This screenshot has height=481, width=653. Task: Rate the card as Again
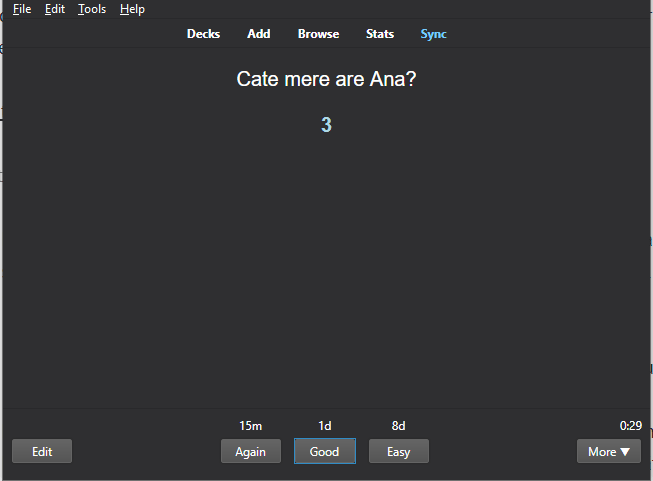[250, 452]
